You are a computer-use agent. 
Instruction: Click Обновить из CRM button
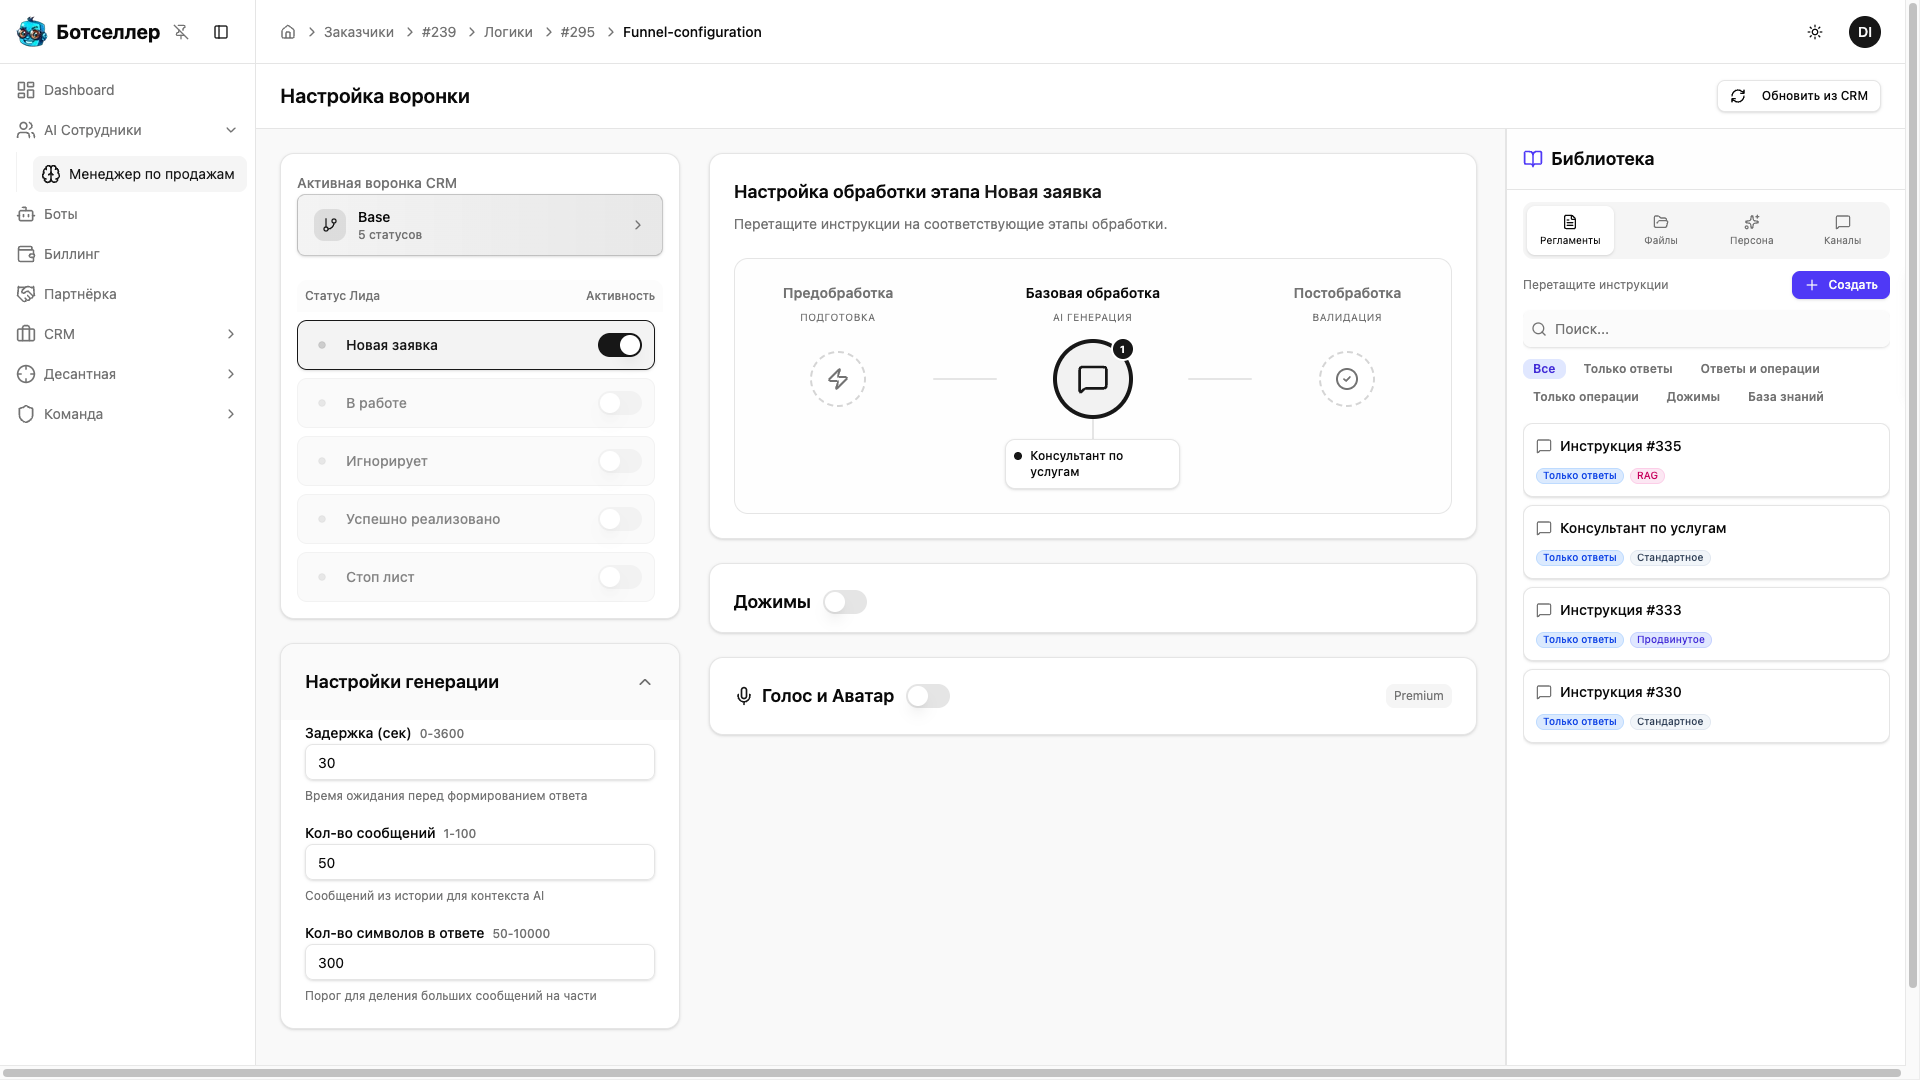point(1798,96)
